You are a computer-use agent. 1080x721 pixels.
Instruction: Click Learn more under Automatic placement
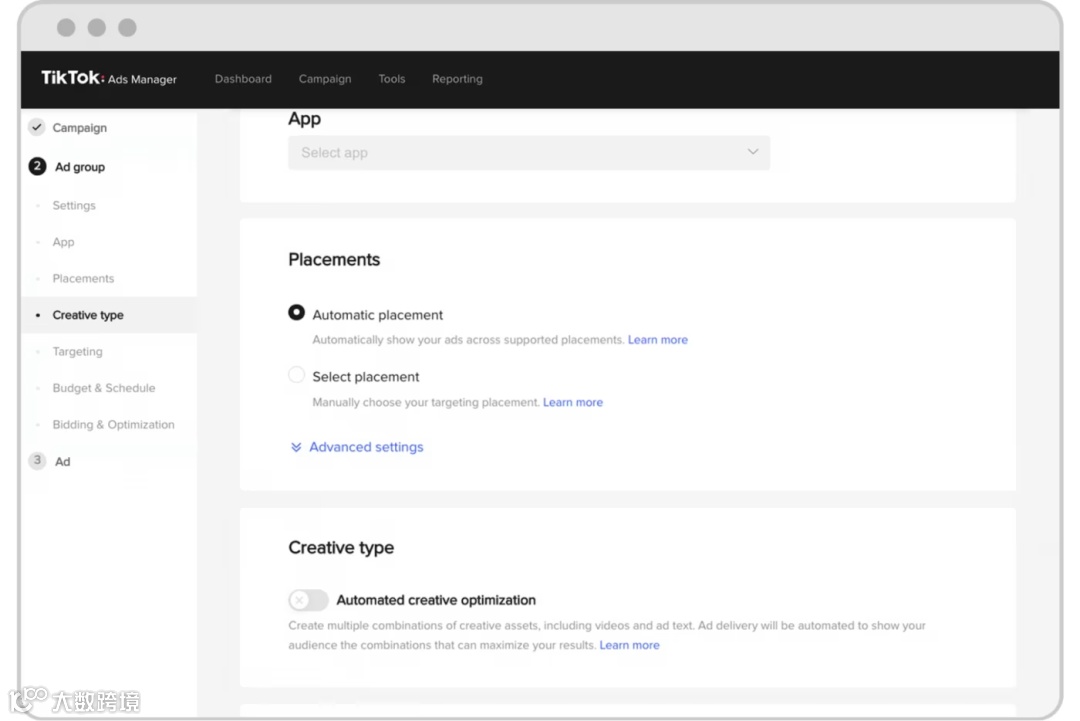(658, 340)
